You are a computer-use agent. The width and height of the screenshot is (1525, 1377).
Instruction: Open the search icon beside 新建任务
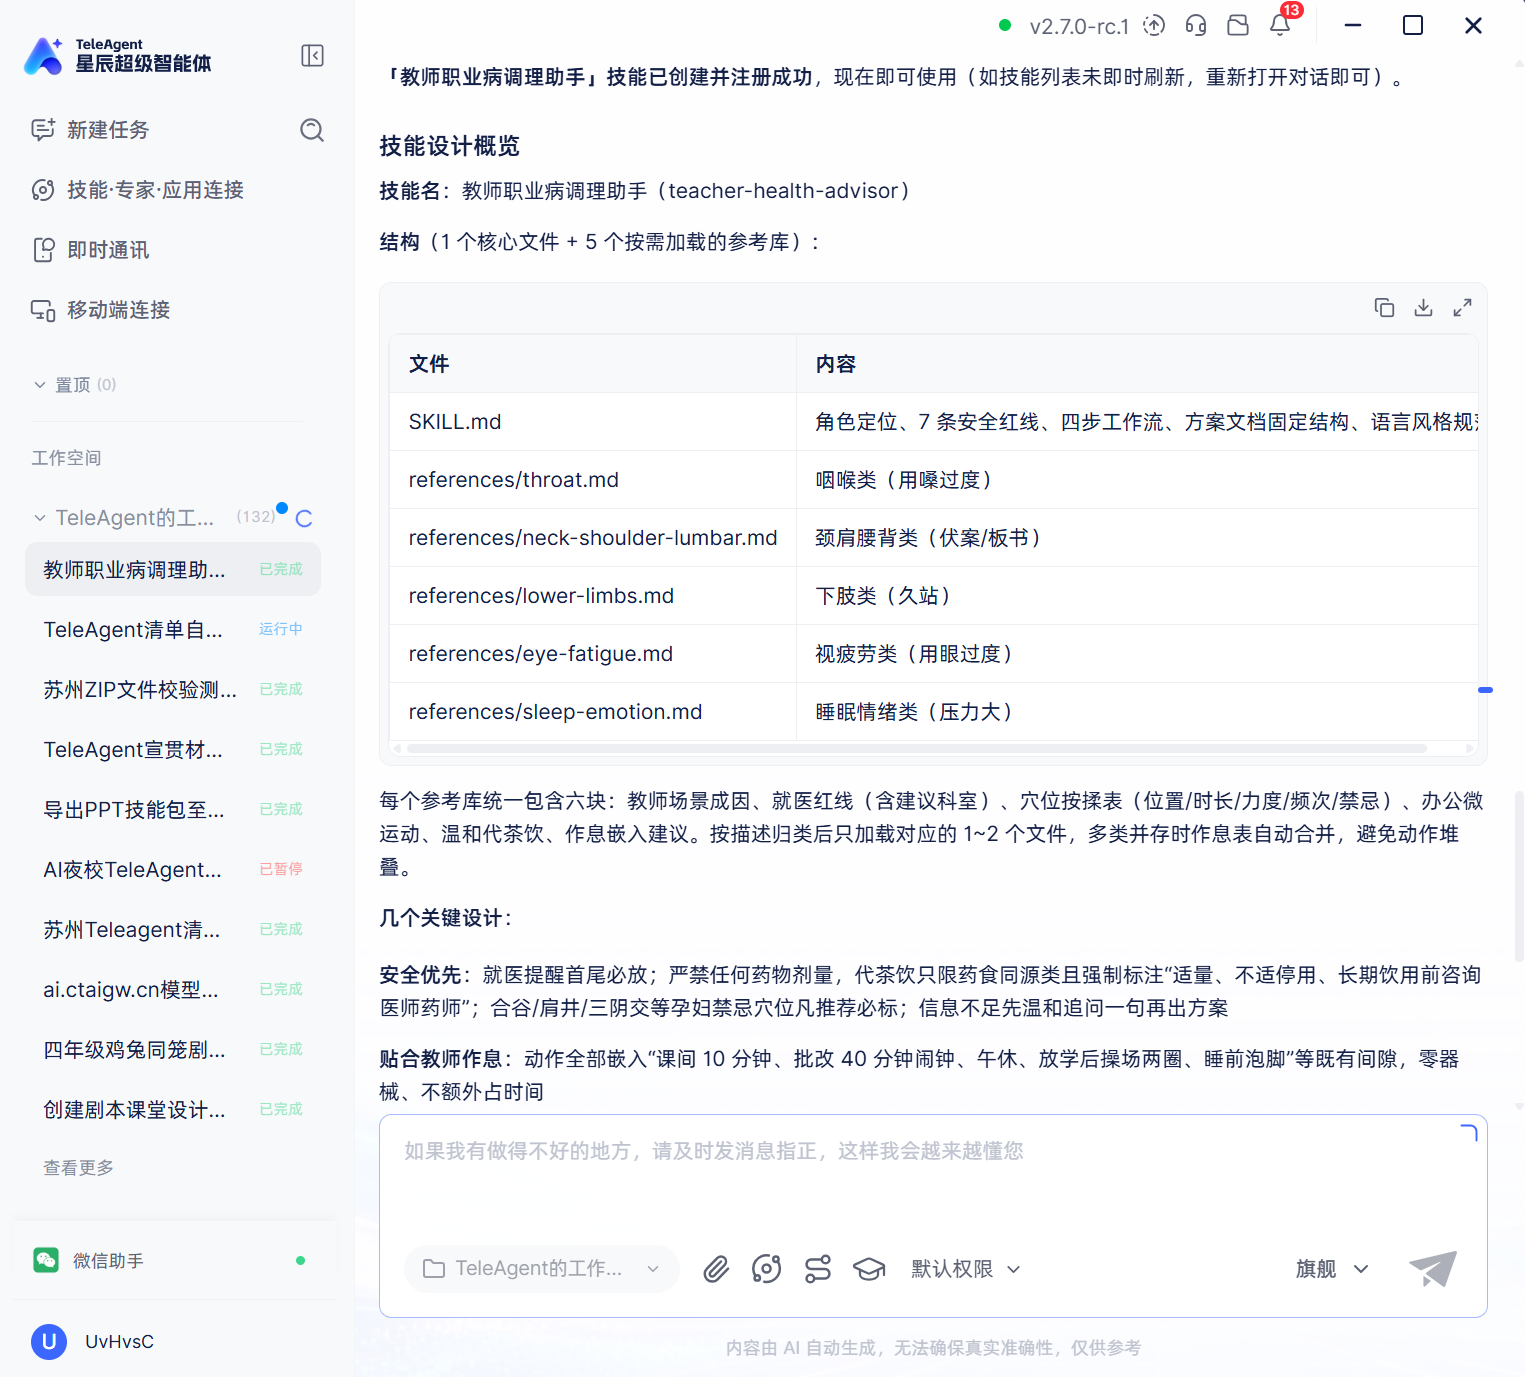point(312,130)
